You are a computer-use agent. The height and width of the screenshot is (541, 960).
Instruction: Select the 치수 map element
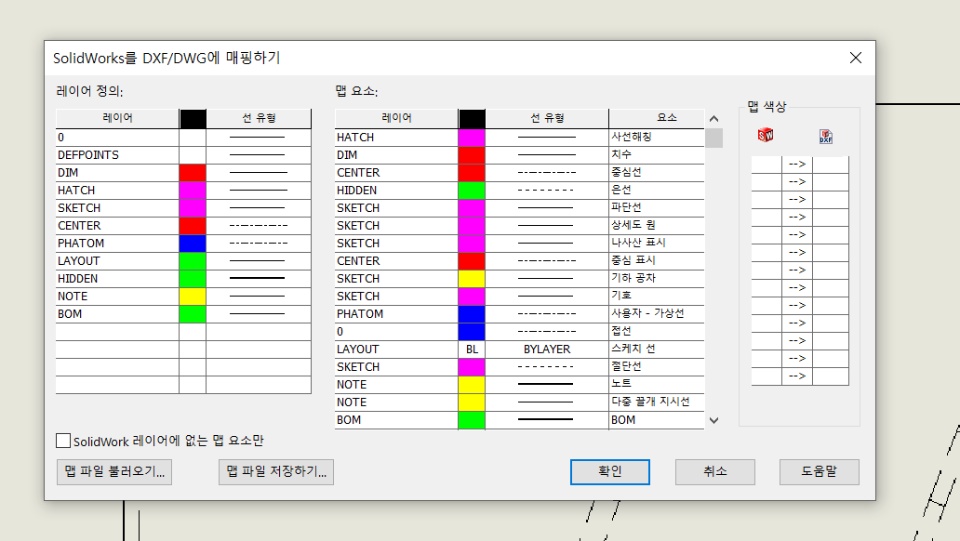[656, 155]
